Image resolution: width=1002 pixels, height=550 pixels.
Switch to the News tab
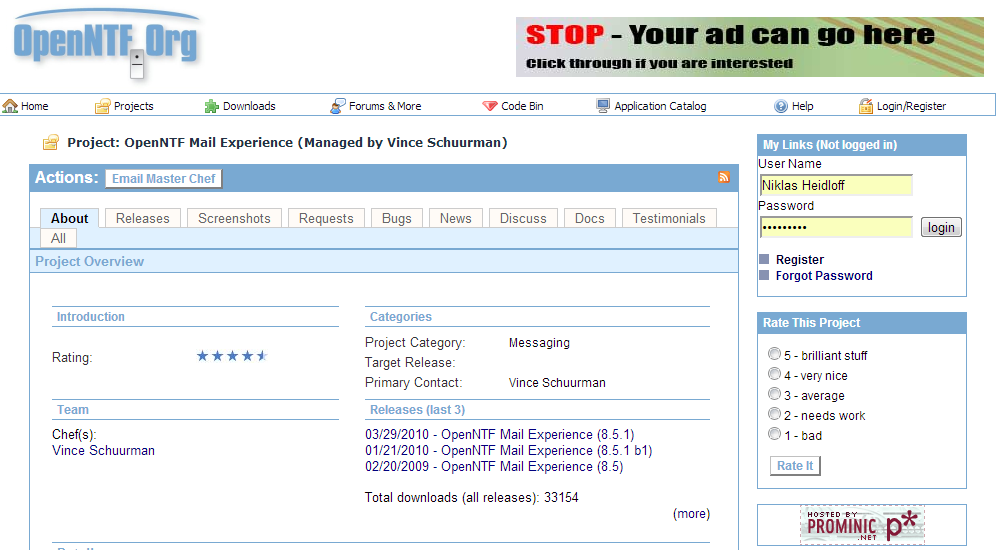[455, 218]
